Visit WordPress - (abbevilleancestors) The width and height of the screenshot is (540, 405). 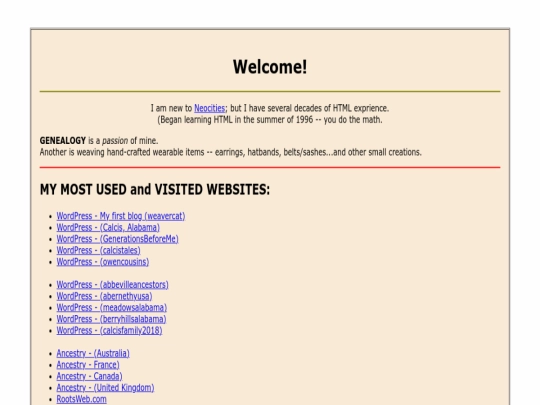(x=113, y=285)
